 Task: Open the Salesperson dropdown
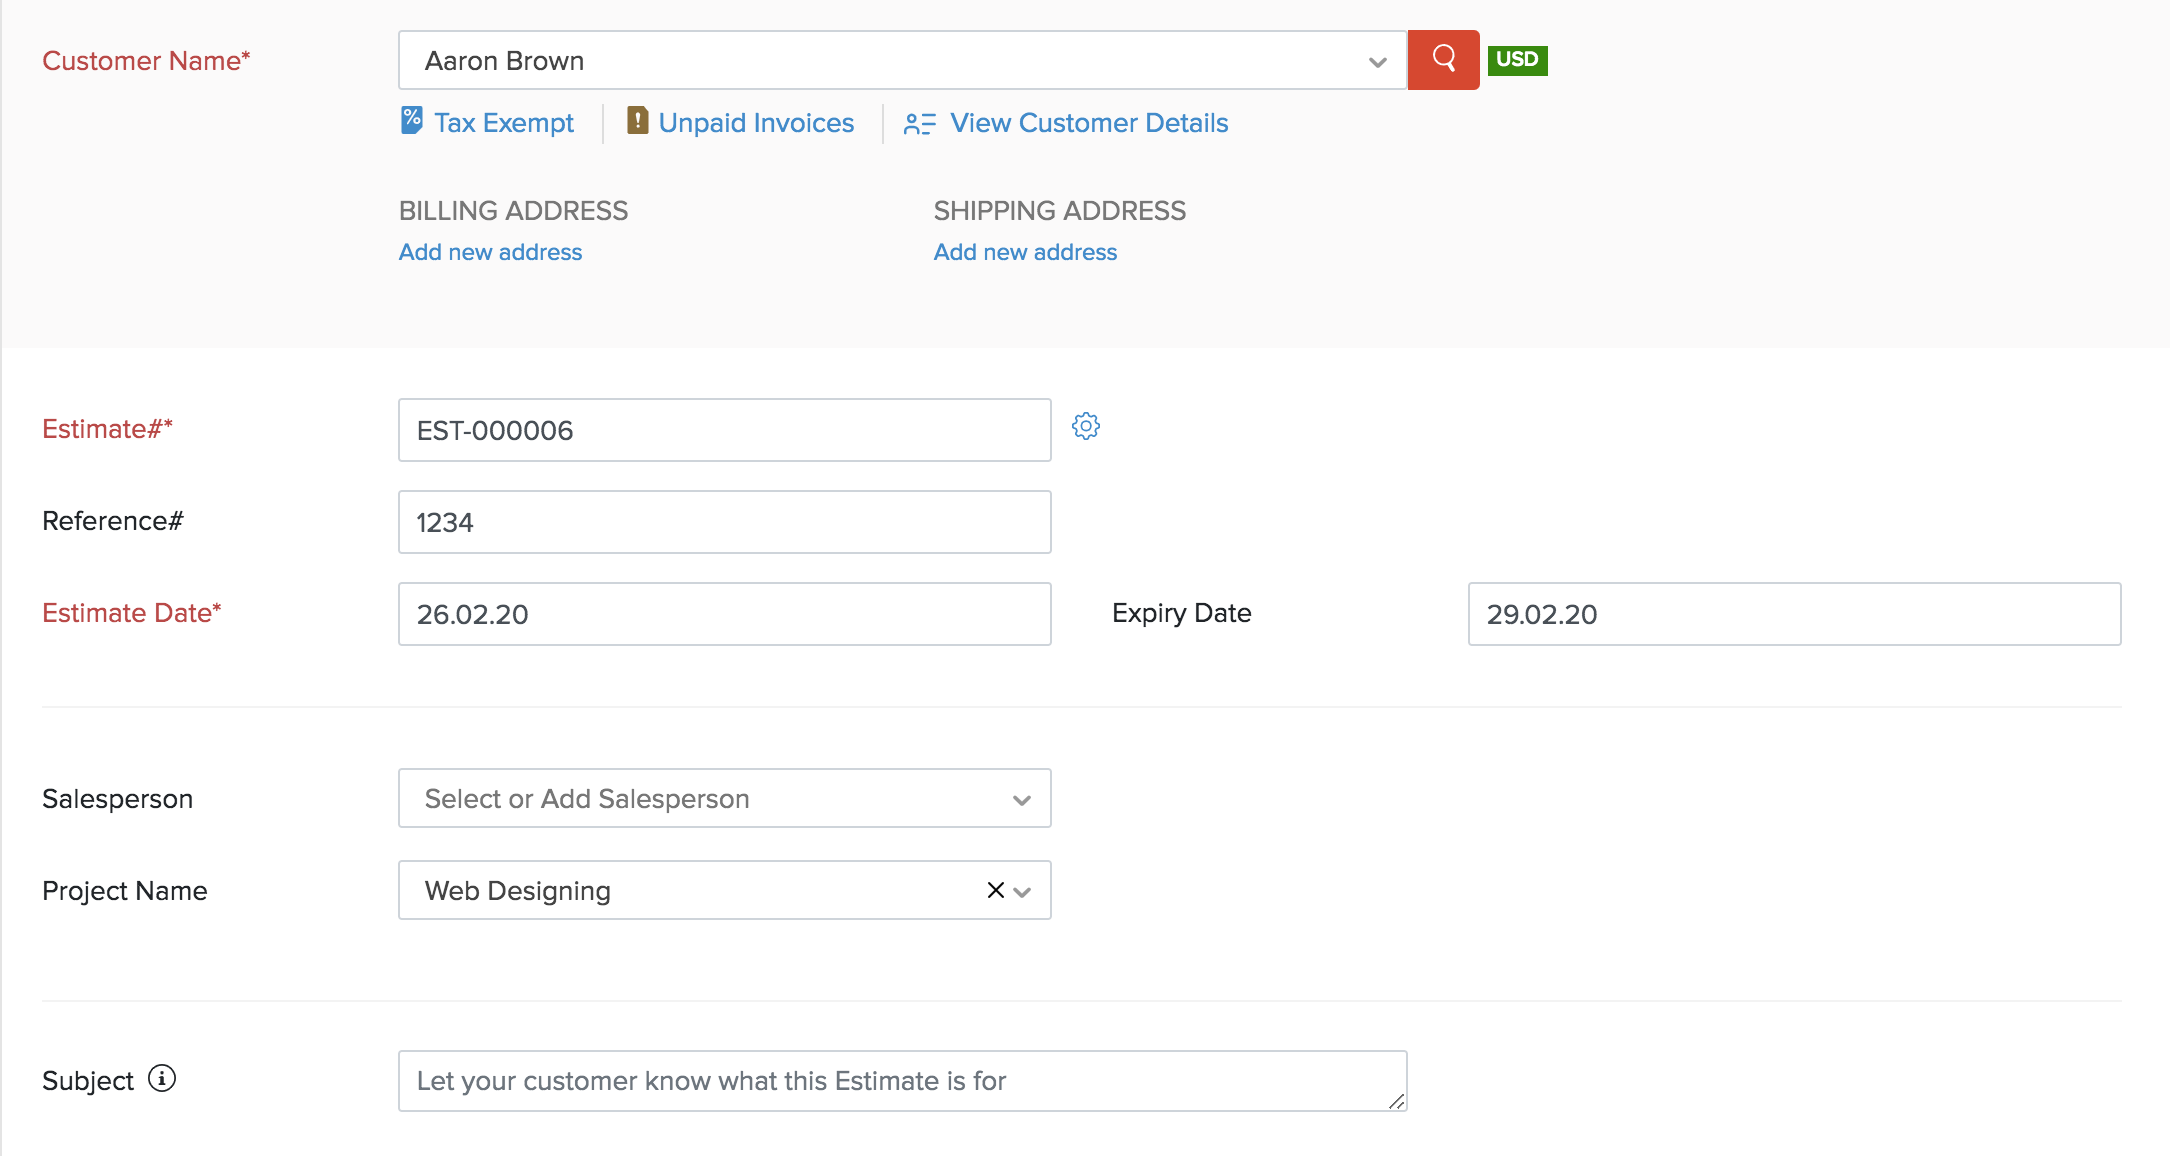pos(1021,800)
